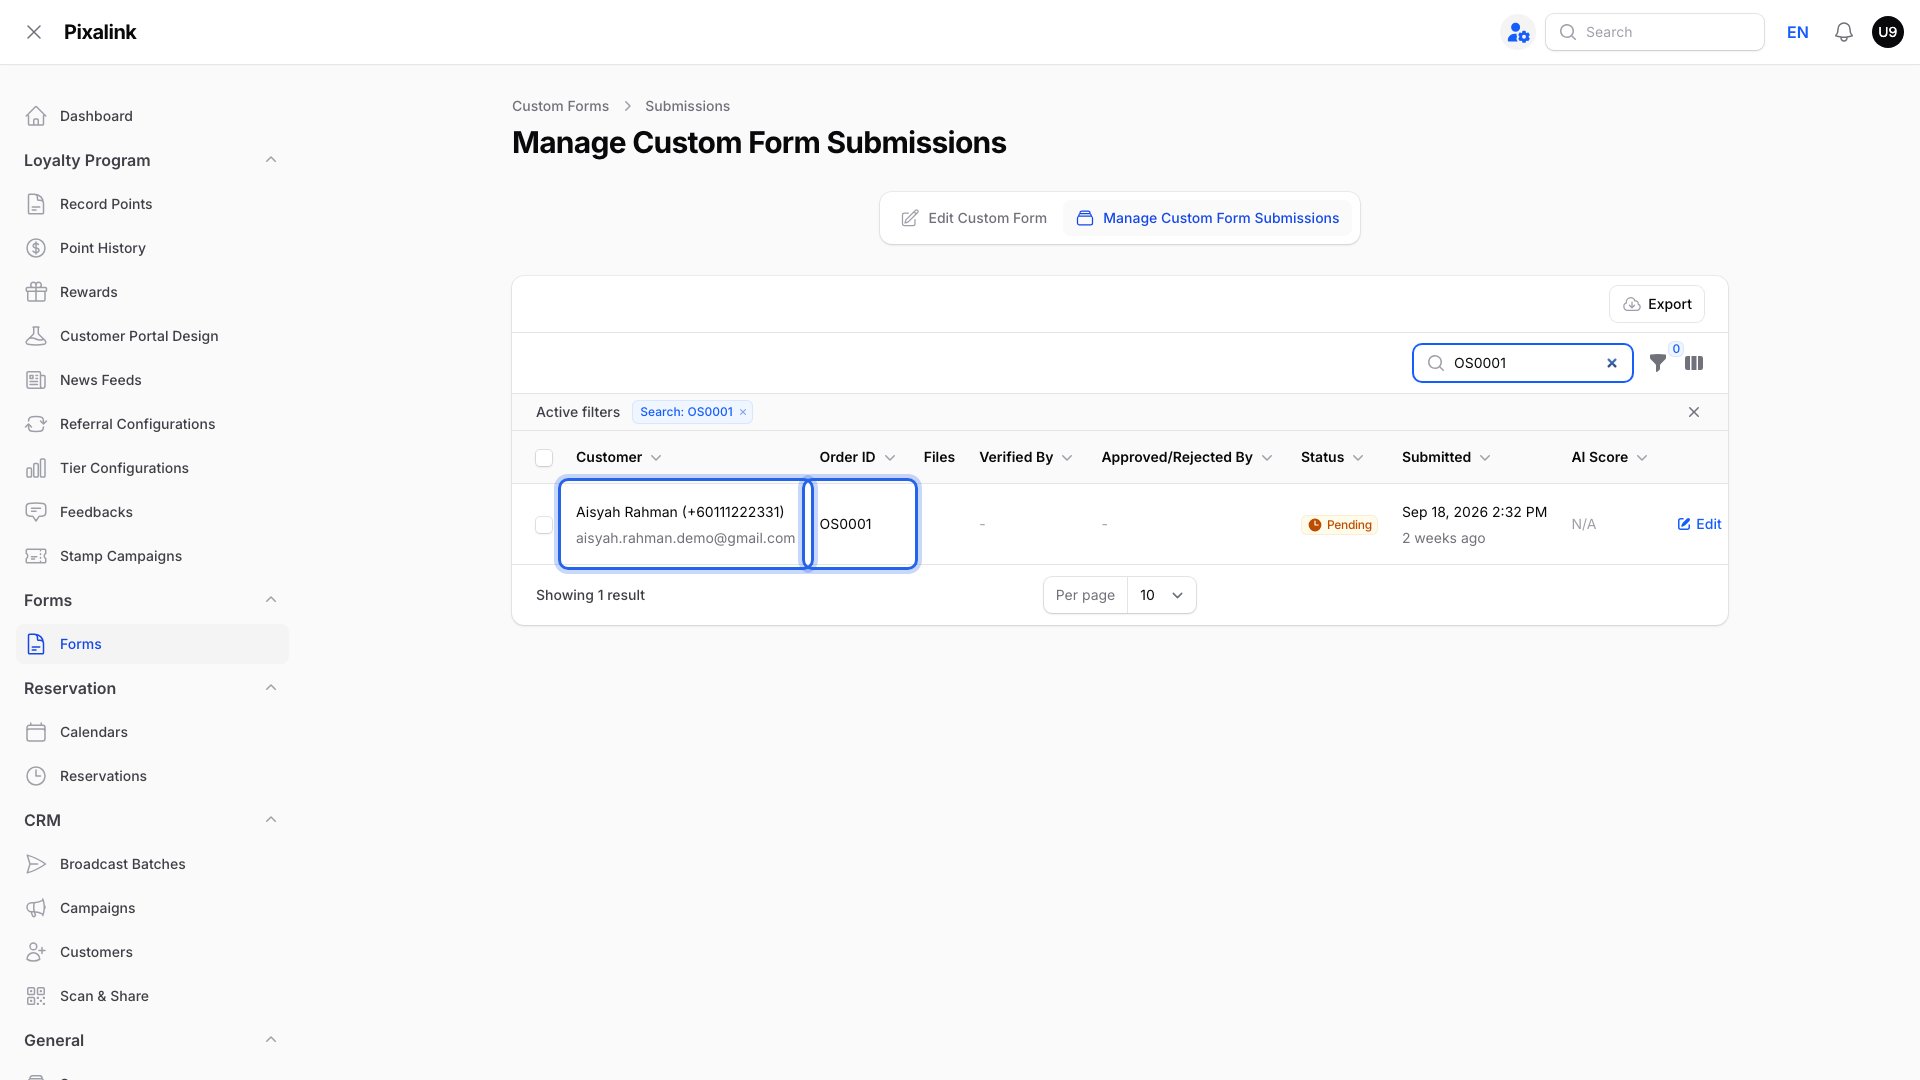Screen dimensions: 1920x1080
Task: Switch language via EN
Action: click(x=1797, y=32)
